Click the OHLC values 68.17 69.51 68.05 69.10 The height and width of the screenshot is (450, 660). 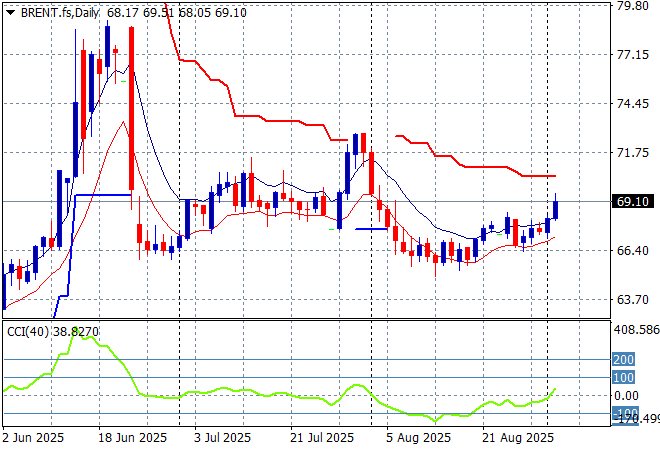point(176,13)
